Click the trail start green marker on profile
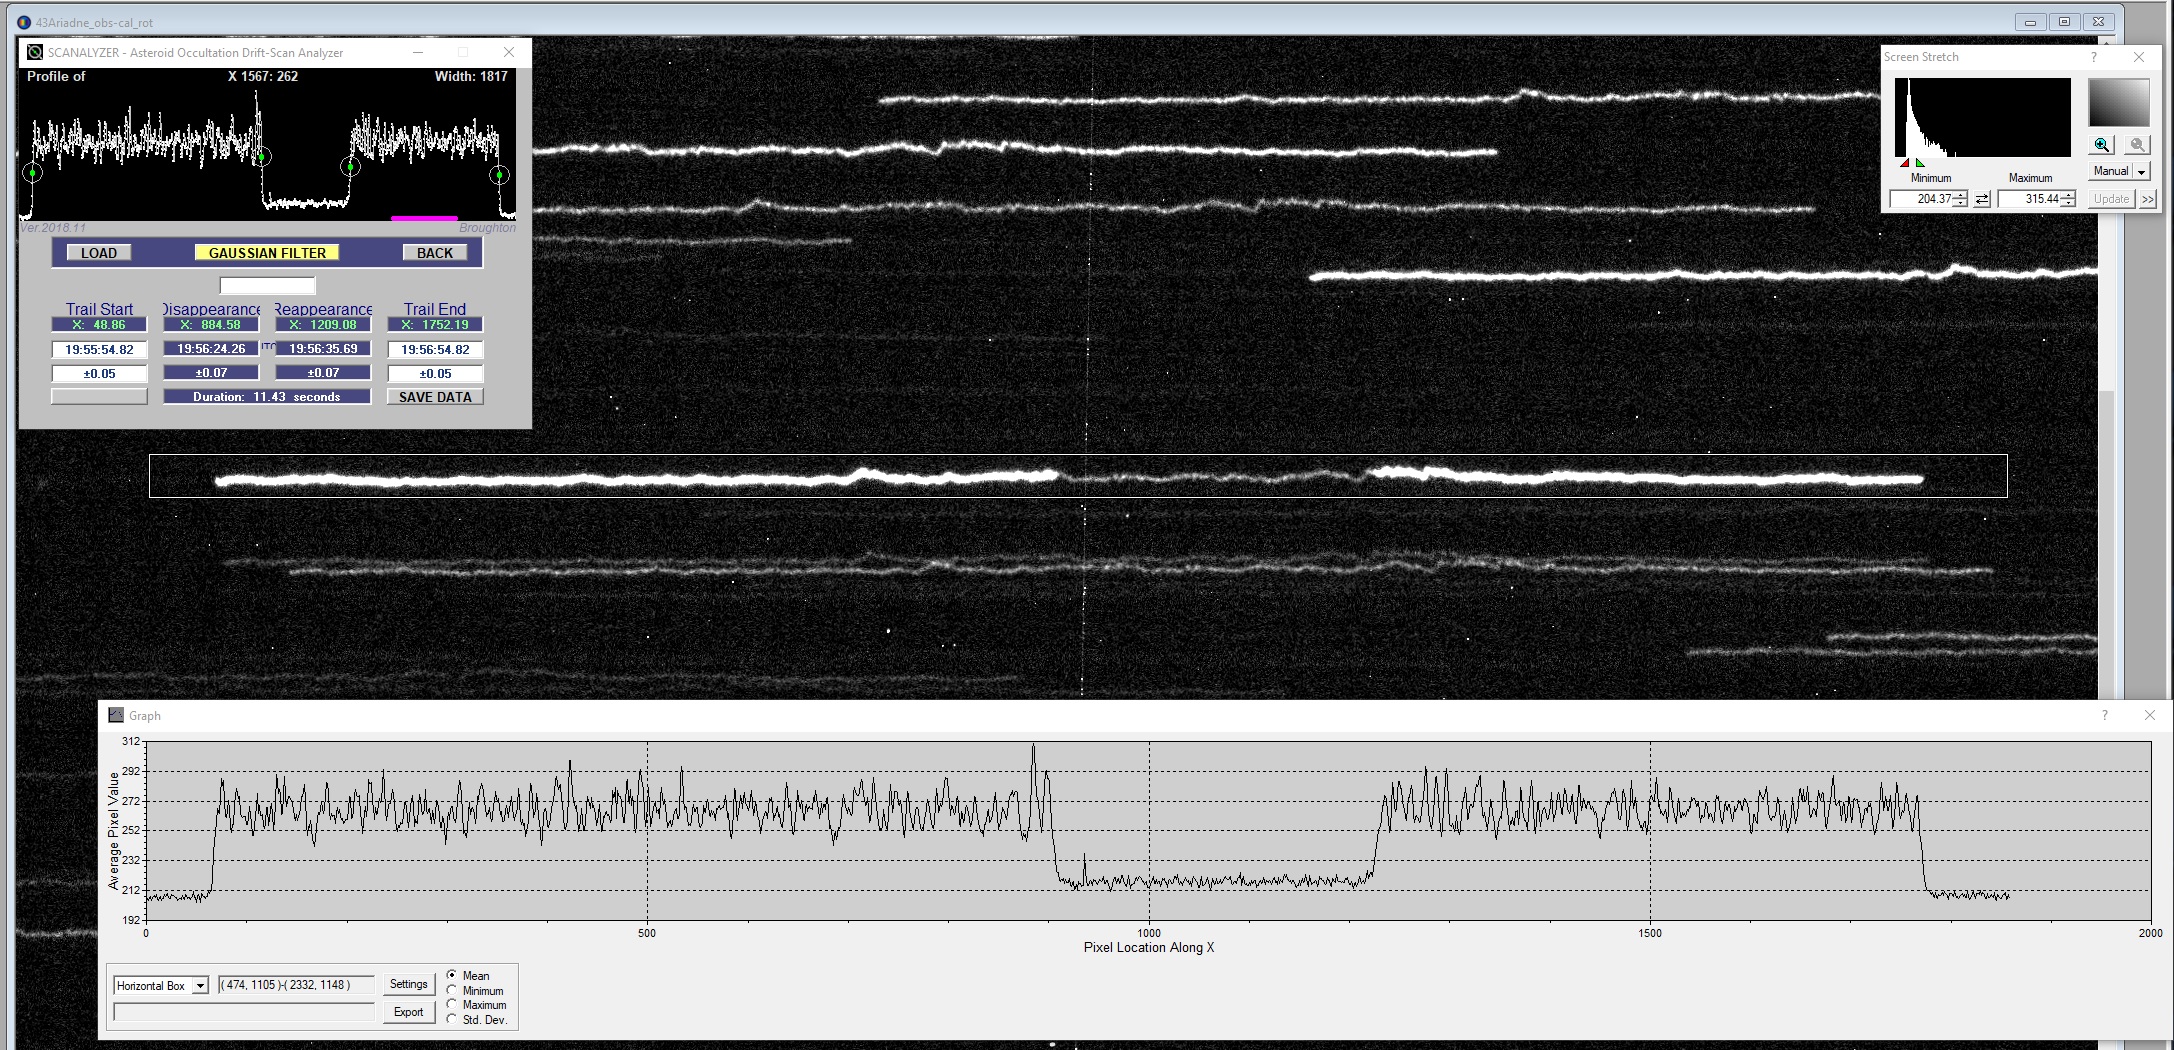Viewport: 2174px width, 1050px height. pyautogui.click(x=33, y=173)
